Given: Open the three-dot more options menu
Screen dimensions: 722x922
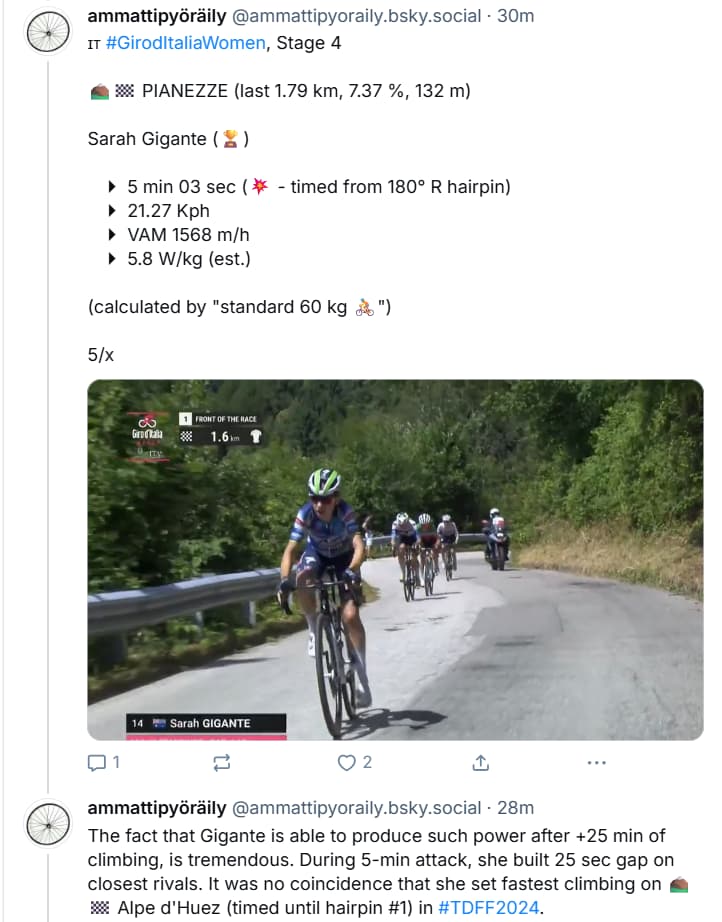Looking at the screenshot, I should [596, 763].
